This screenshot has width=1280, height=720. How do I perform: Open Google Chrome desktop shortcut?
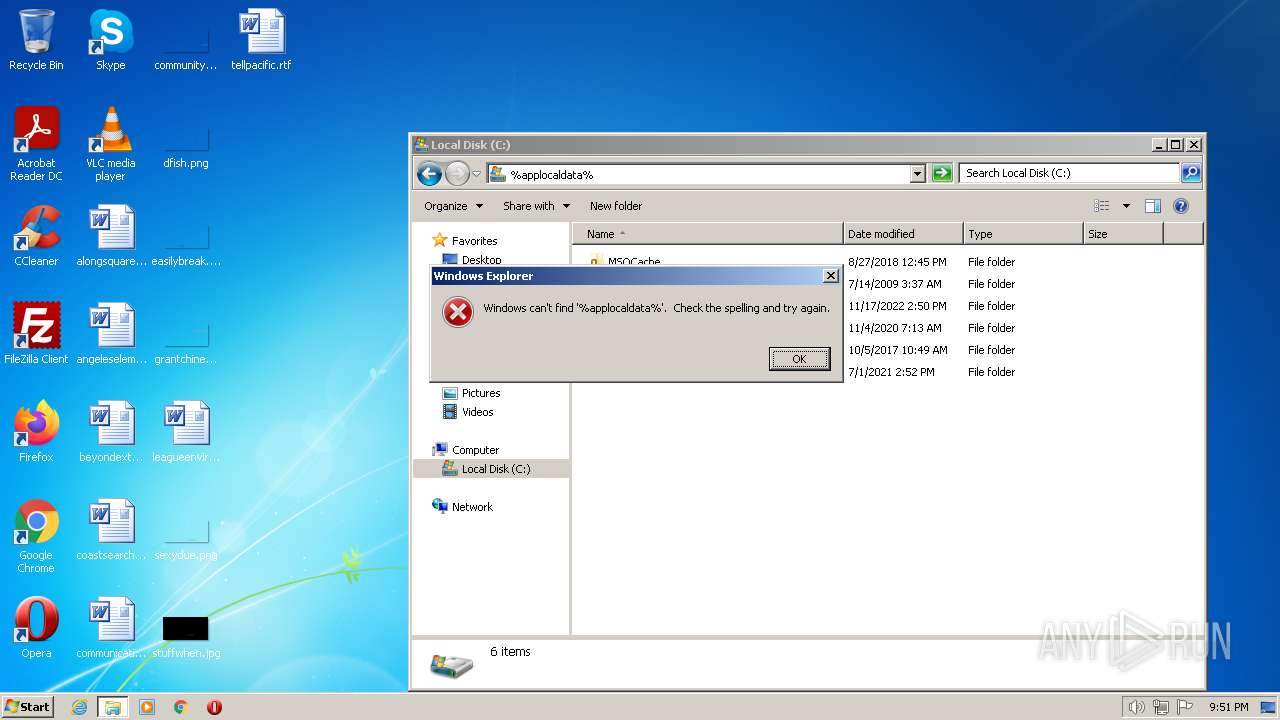(x=36, y=536)
